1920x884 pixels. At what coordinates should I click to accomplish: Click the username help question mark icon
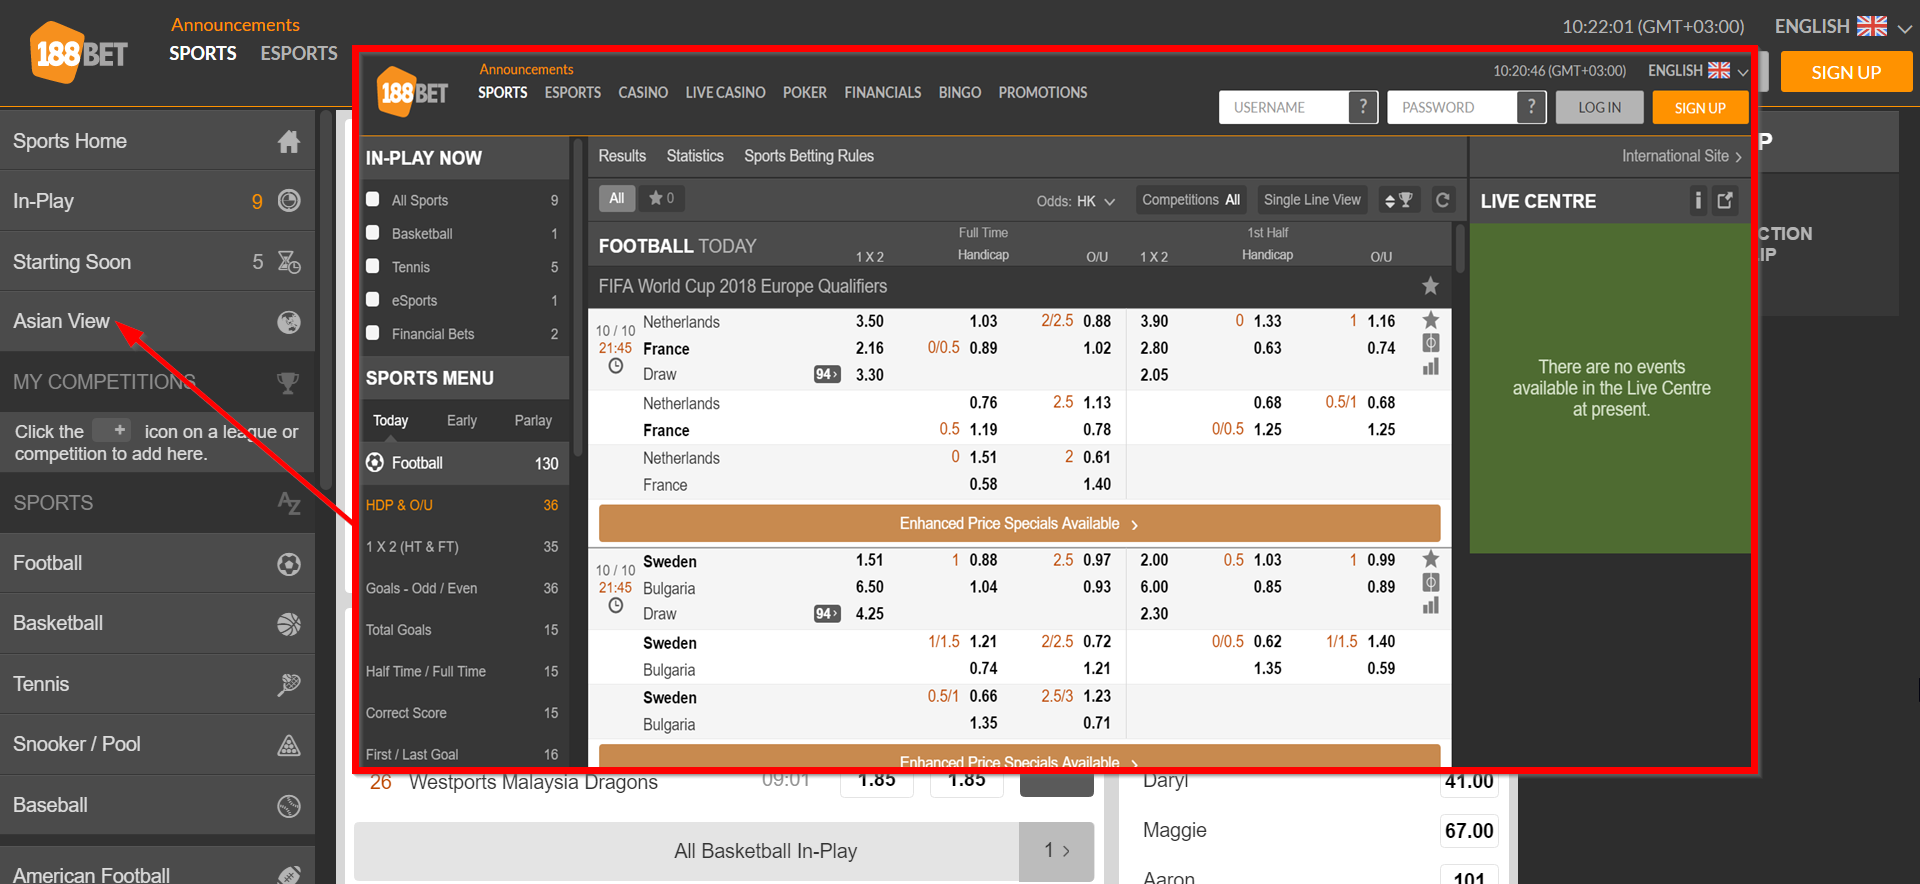point(1363,107)
